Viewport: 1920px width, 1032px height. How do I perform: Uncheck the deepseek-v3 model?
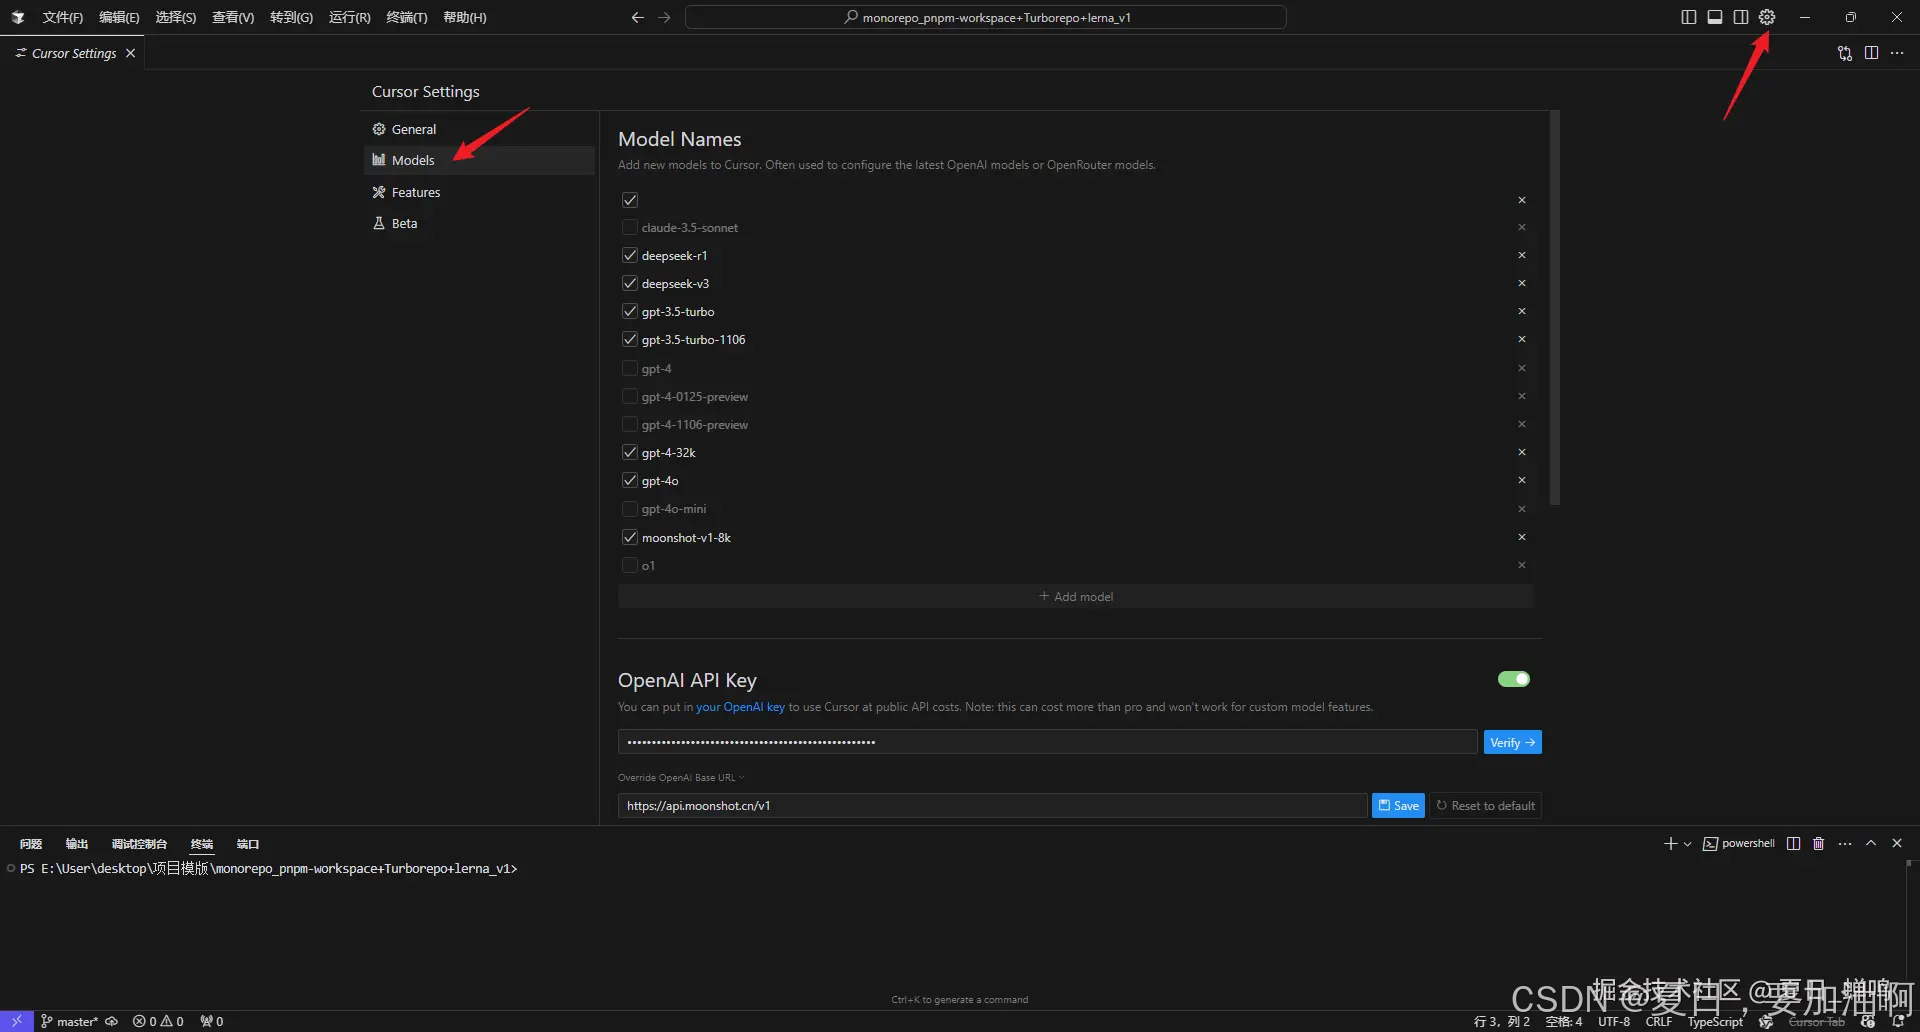pos(630,283)
